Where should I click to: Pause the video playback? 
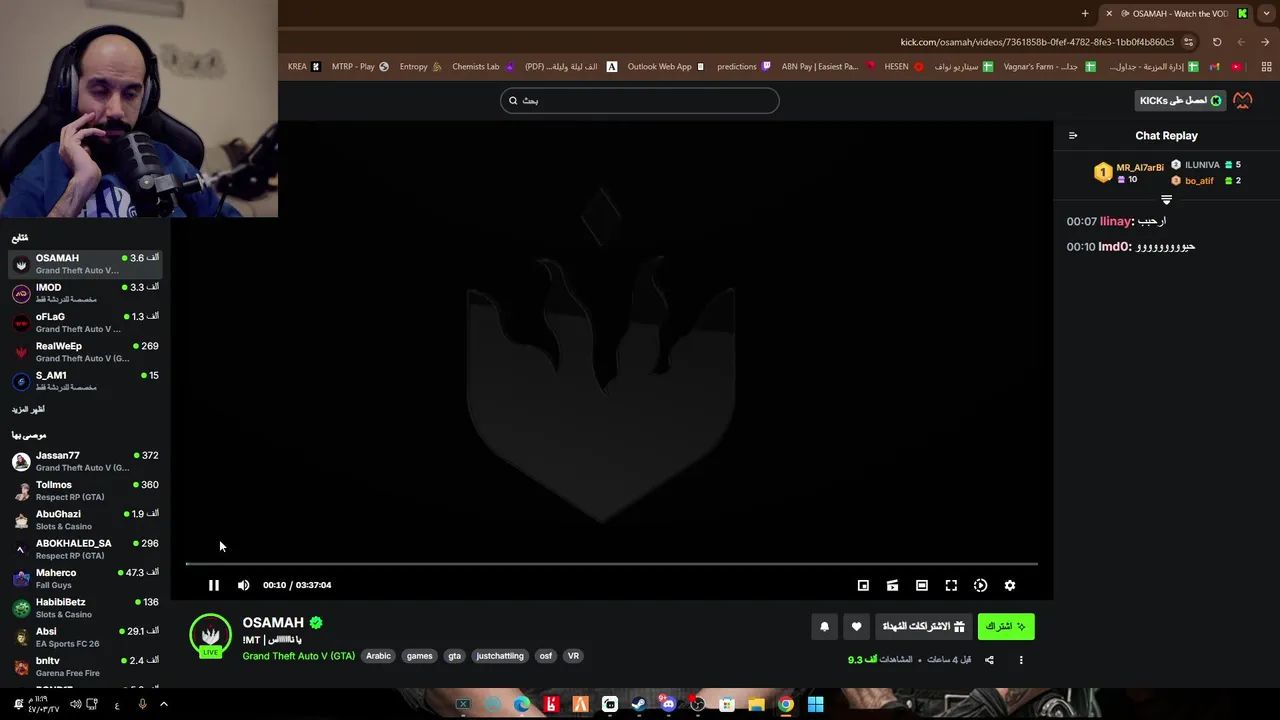tap(213, 585)
